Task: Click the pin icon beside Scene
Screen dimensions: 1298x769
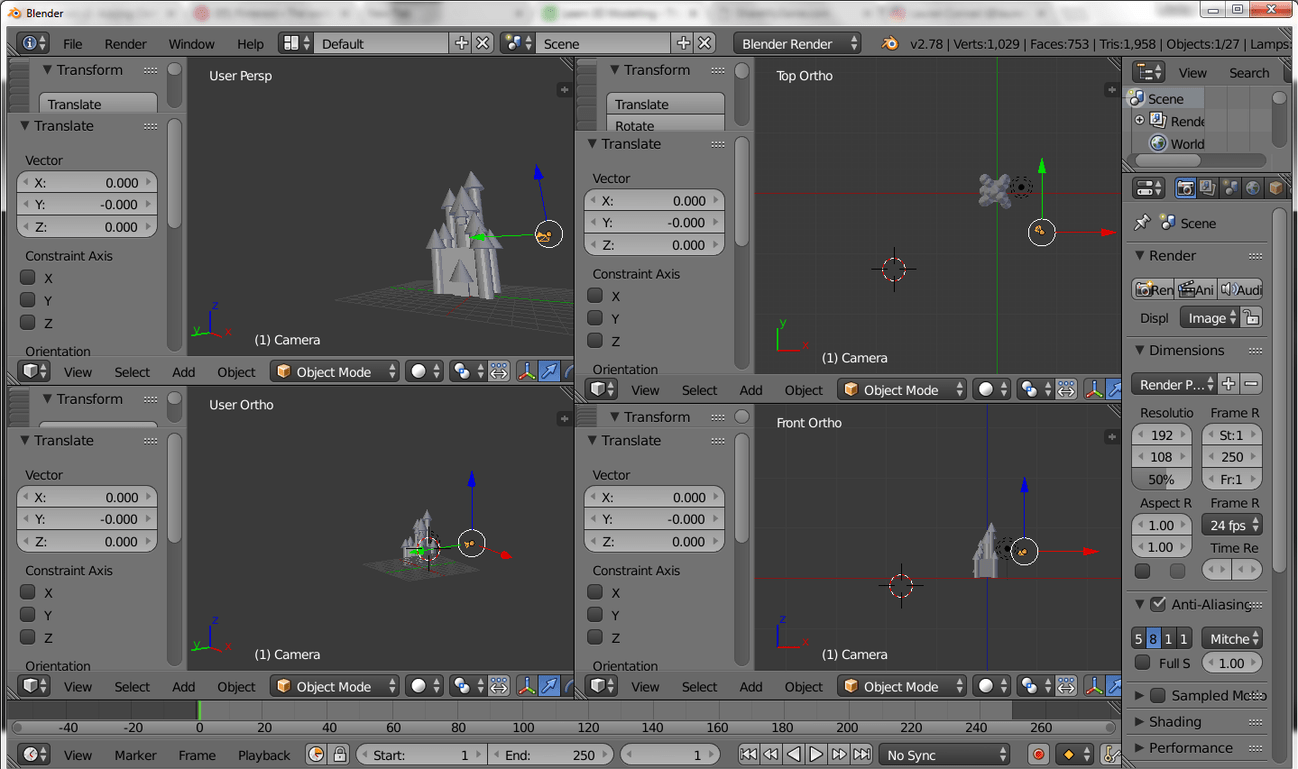Action: 1142,223
